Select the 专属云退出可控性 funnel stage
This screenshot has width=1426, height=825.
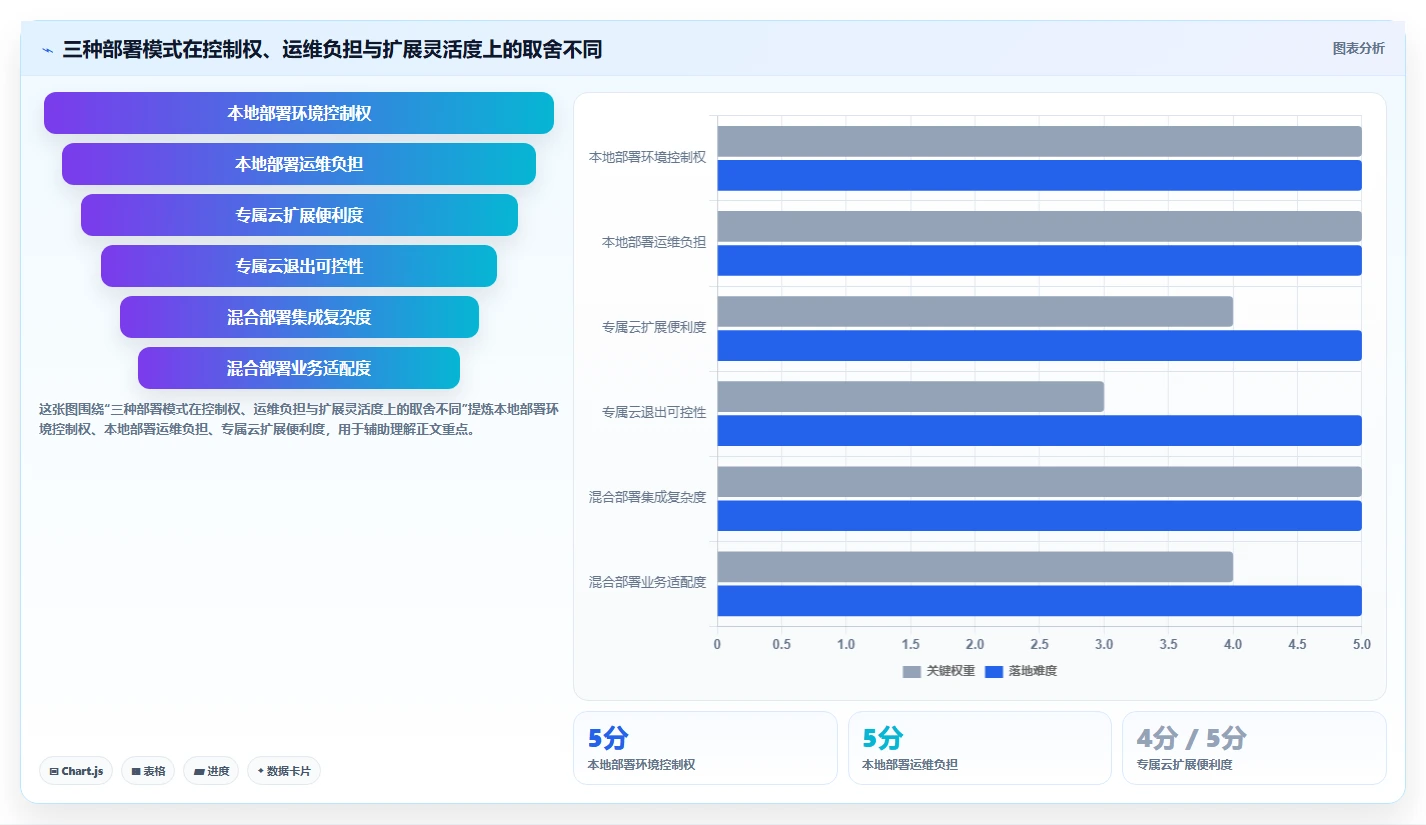tap(299, 266)
